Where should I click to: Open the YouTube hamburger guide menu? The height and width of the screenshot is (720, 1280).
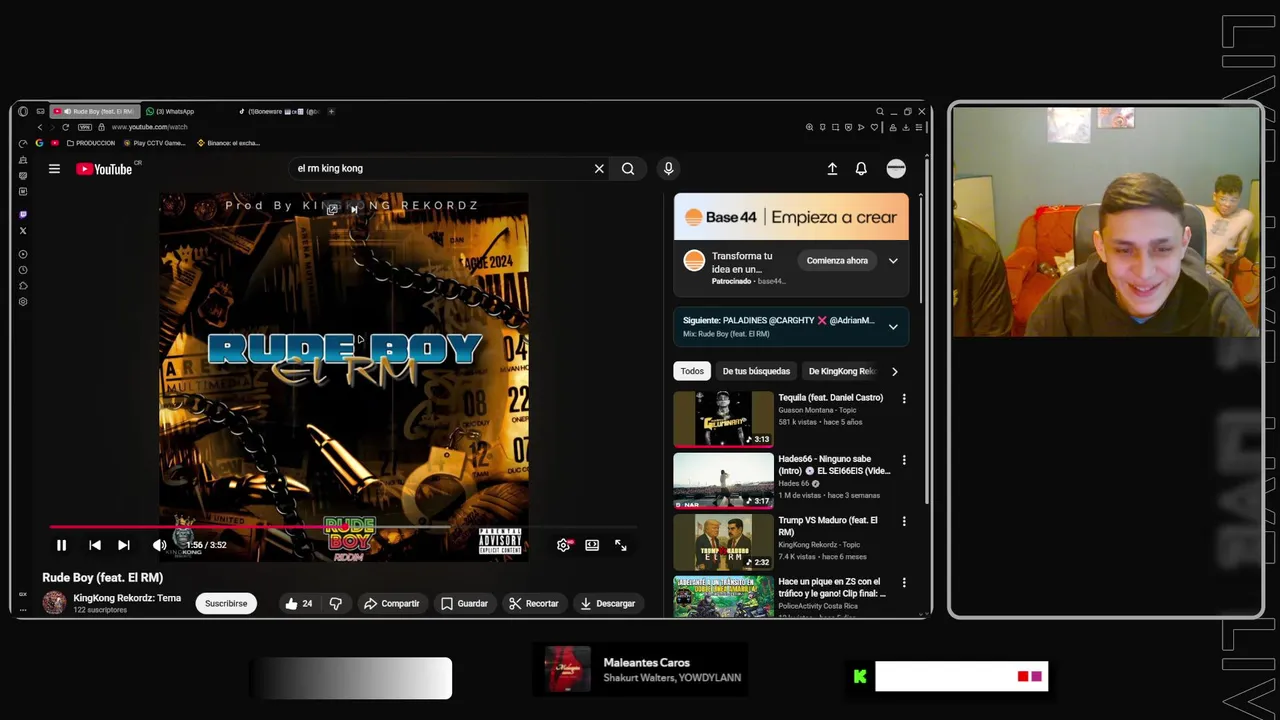click(54, 169)
